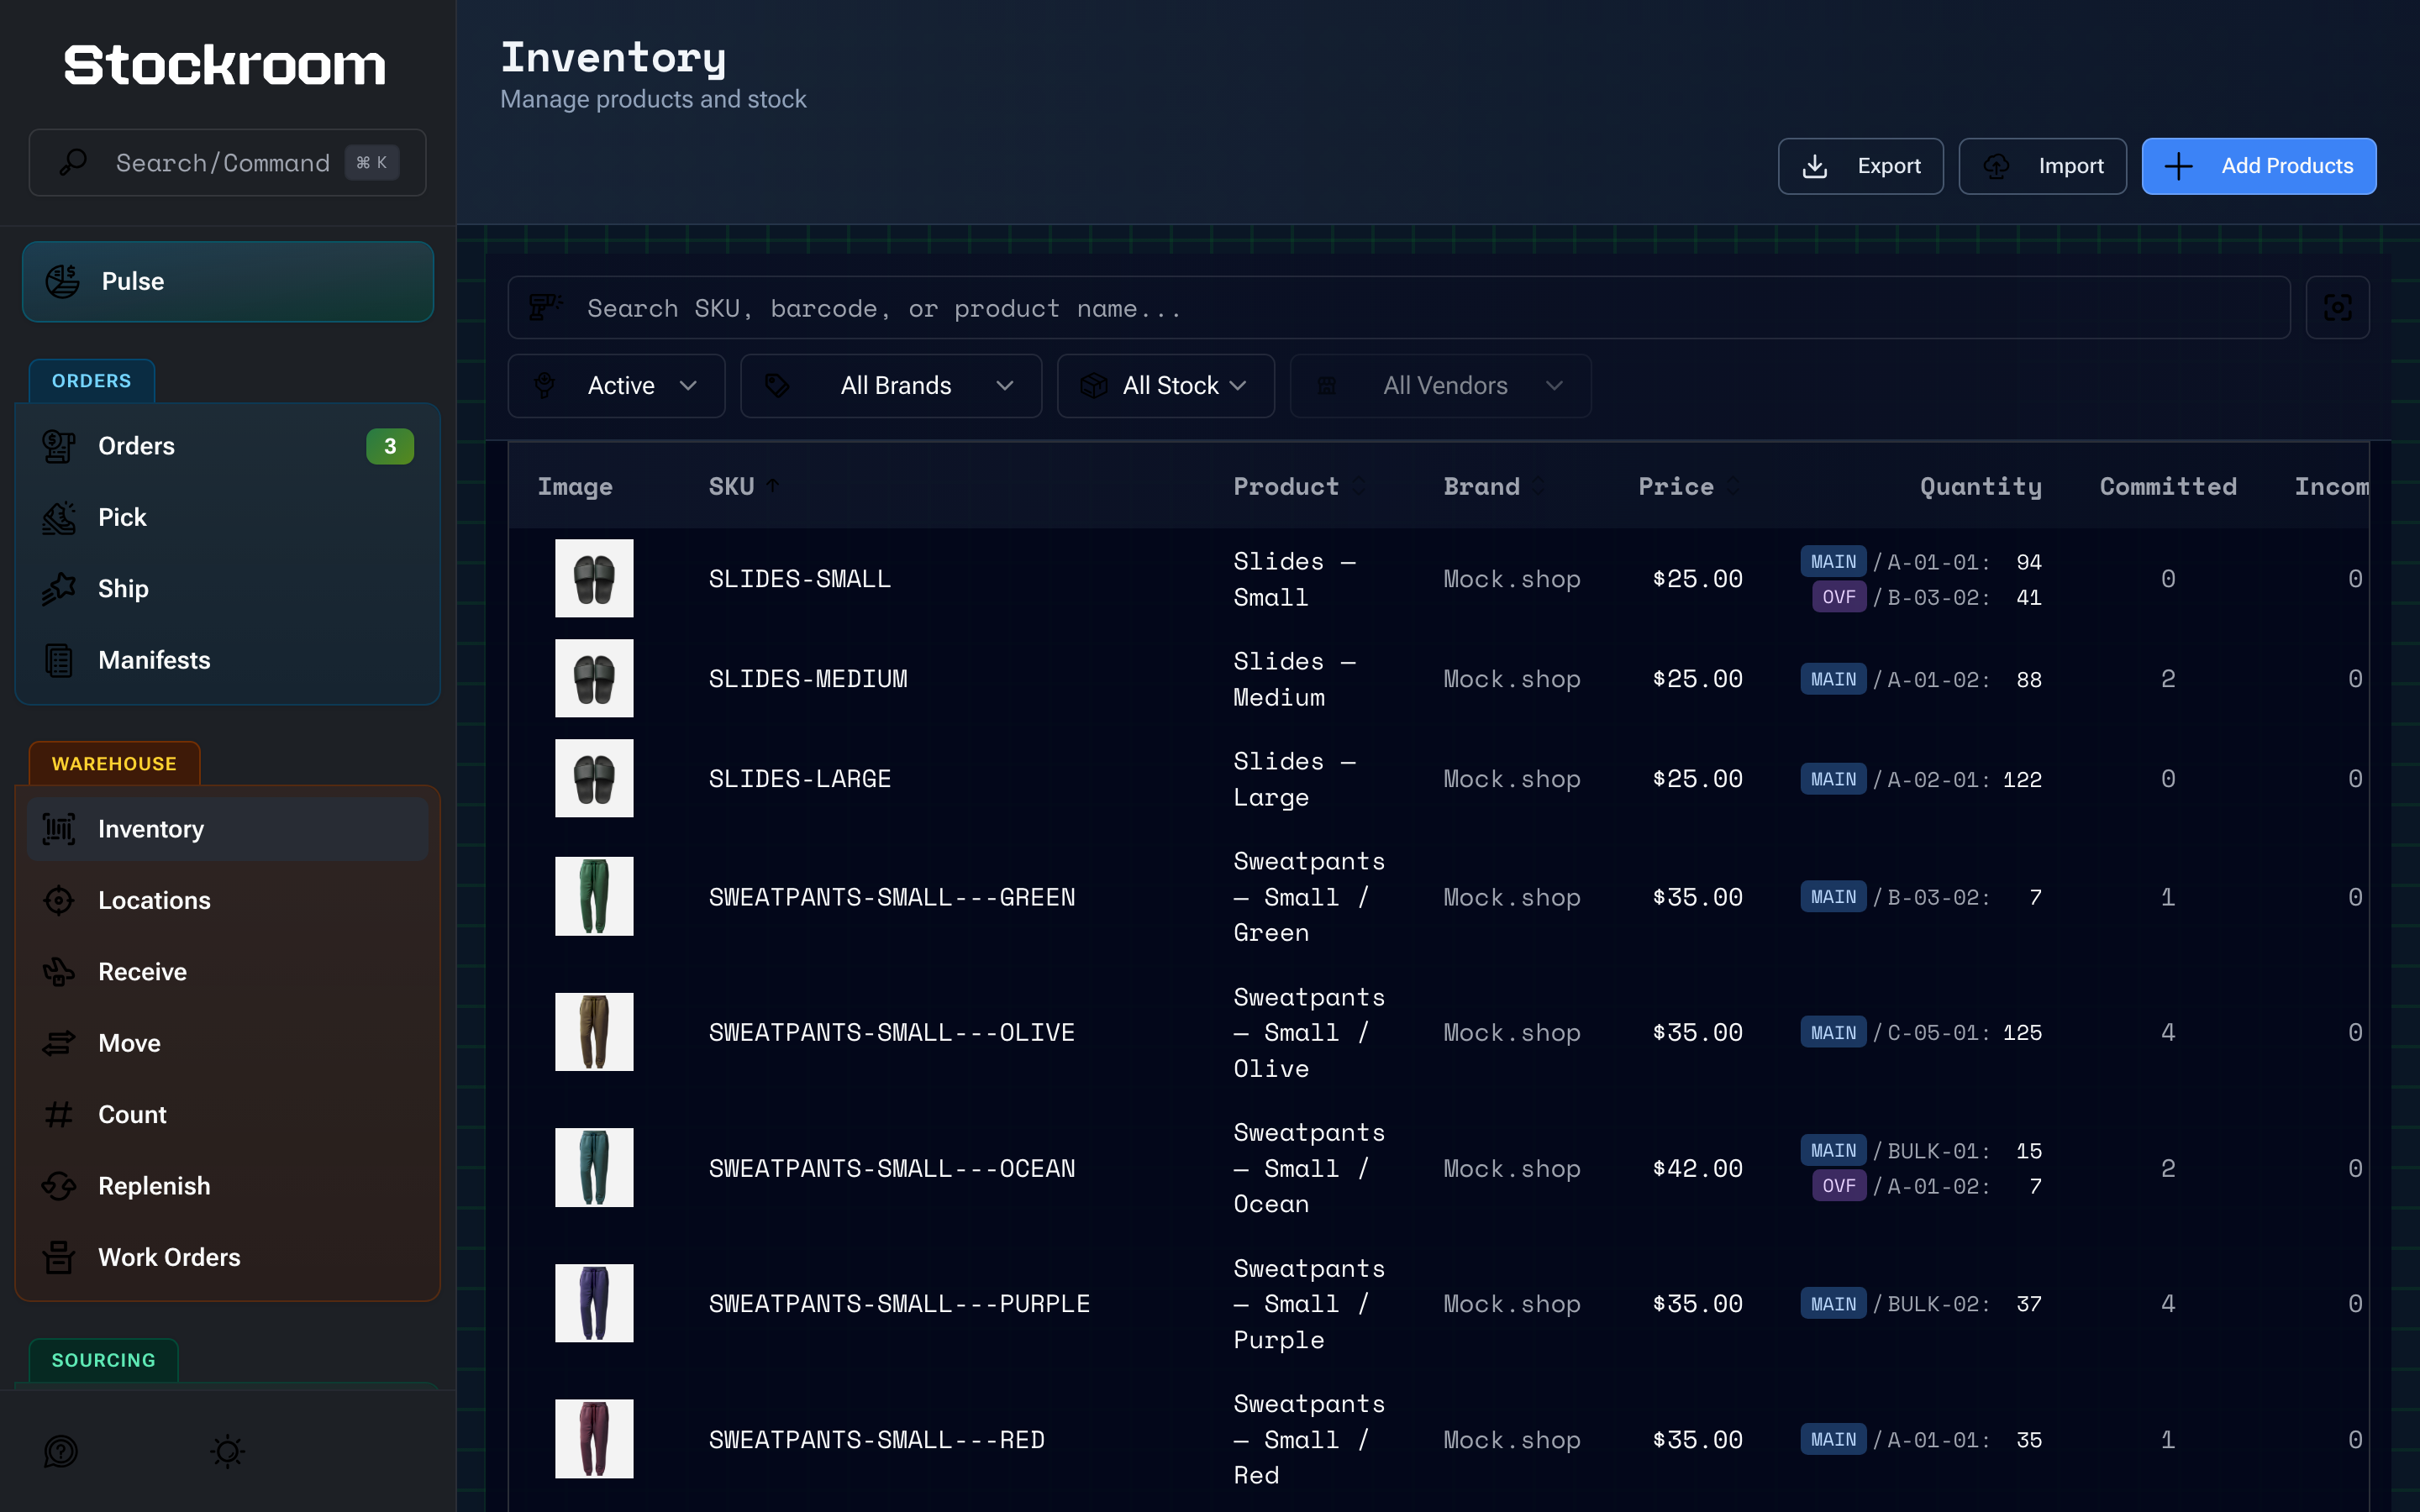
Task: Click the Add Products button
Action: (x=2258, y=166)
